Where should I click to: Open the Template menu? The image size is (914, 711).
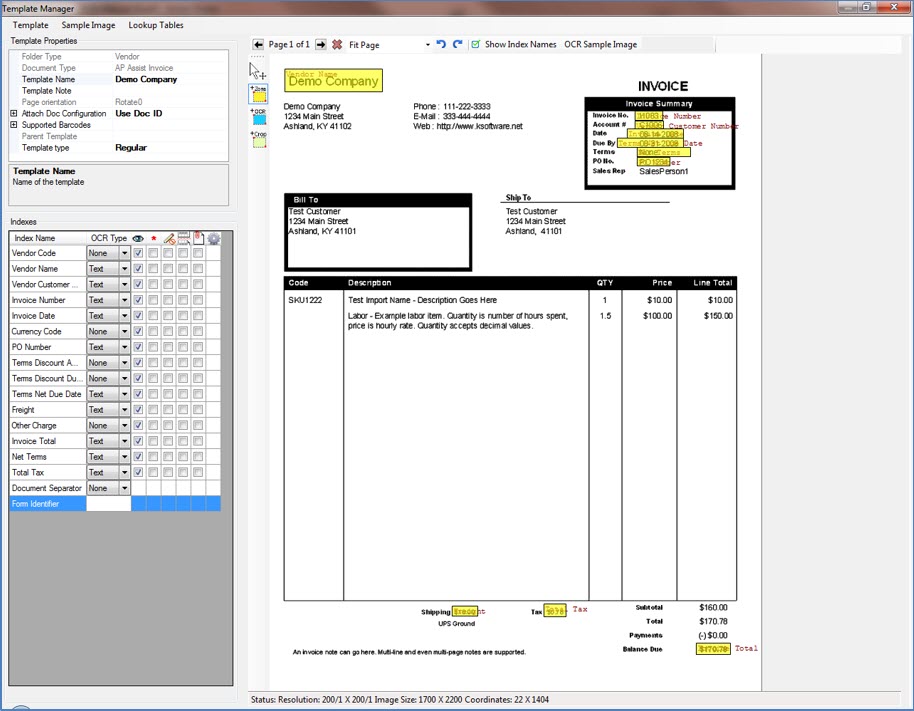(x=30, y=25)
